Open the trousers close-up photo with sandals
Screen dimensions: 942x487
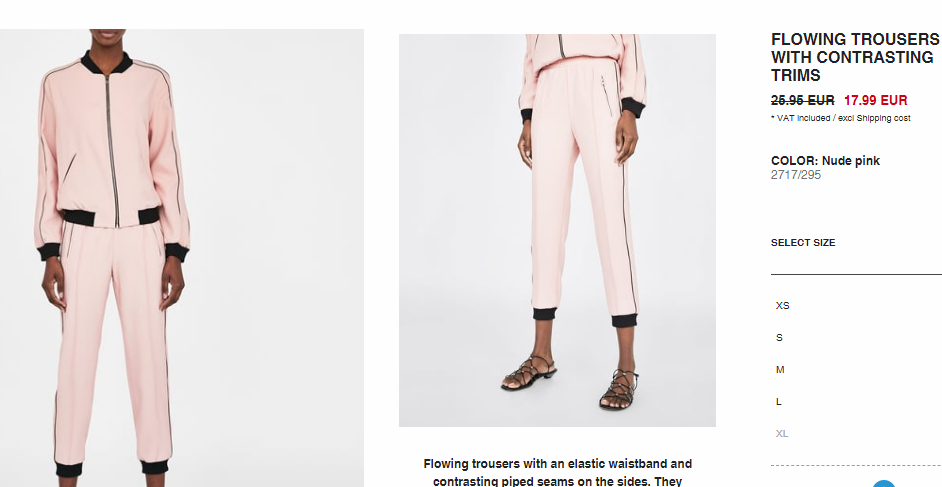click(557, 230)
